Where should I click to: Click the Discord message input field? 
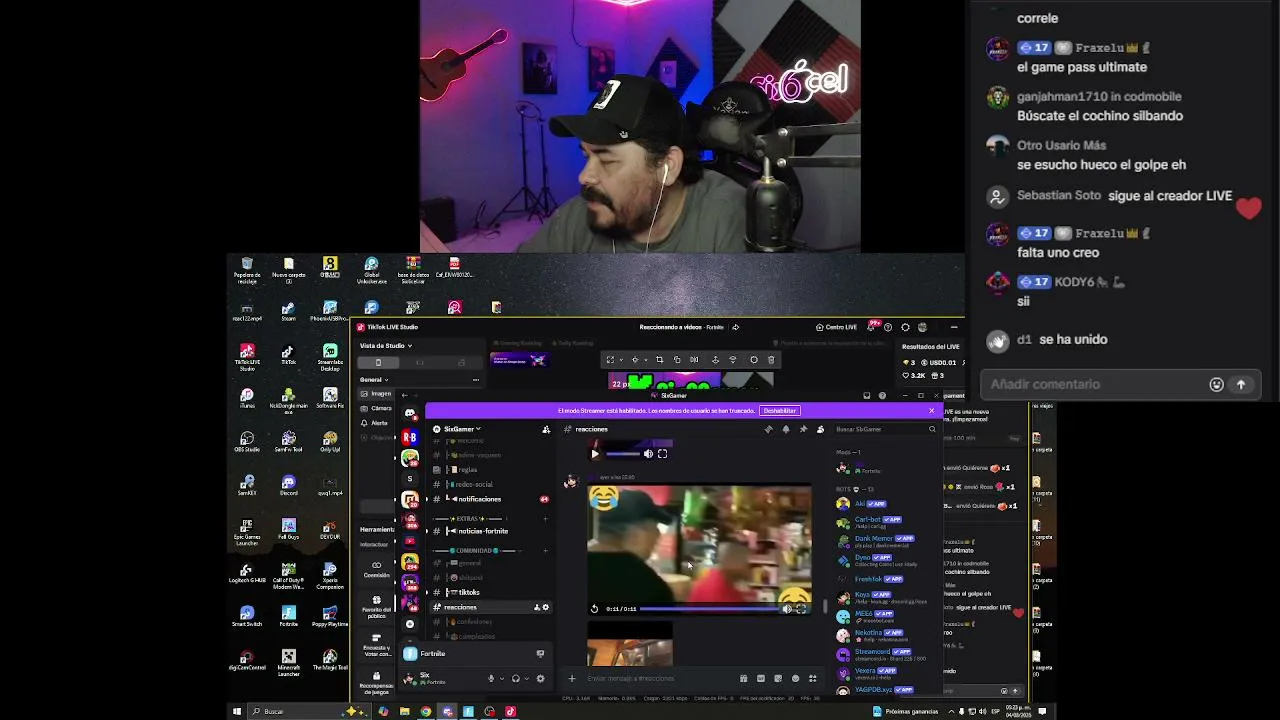(x=660, y=678)
